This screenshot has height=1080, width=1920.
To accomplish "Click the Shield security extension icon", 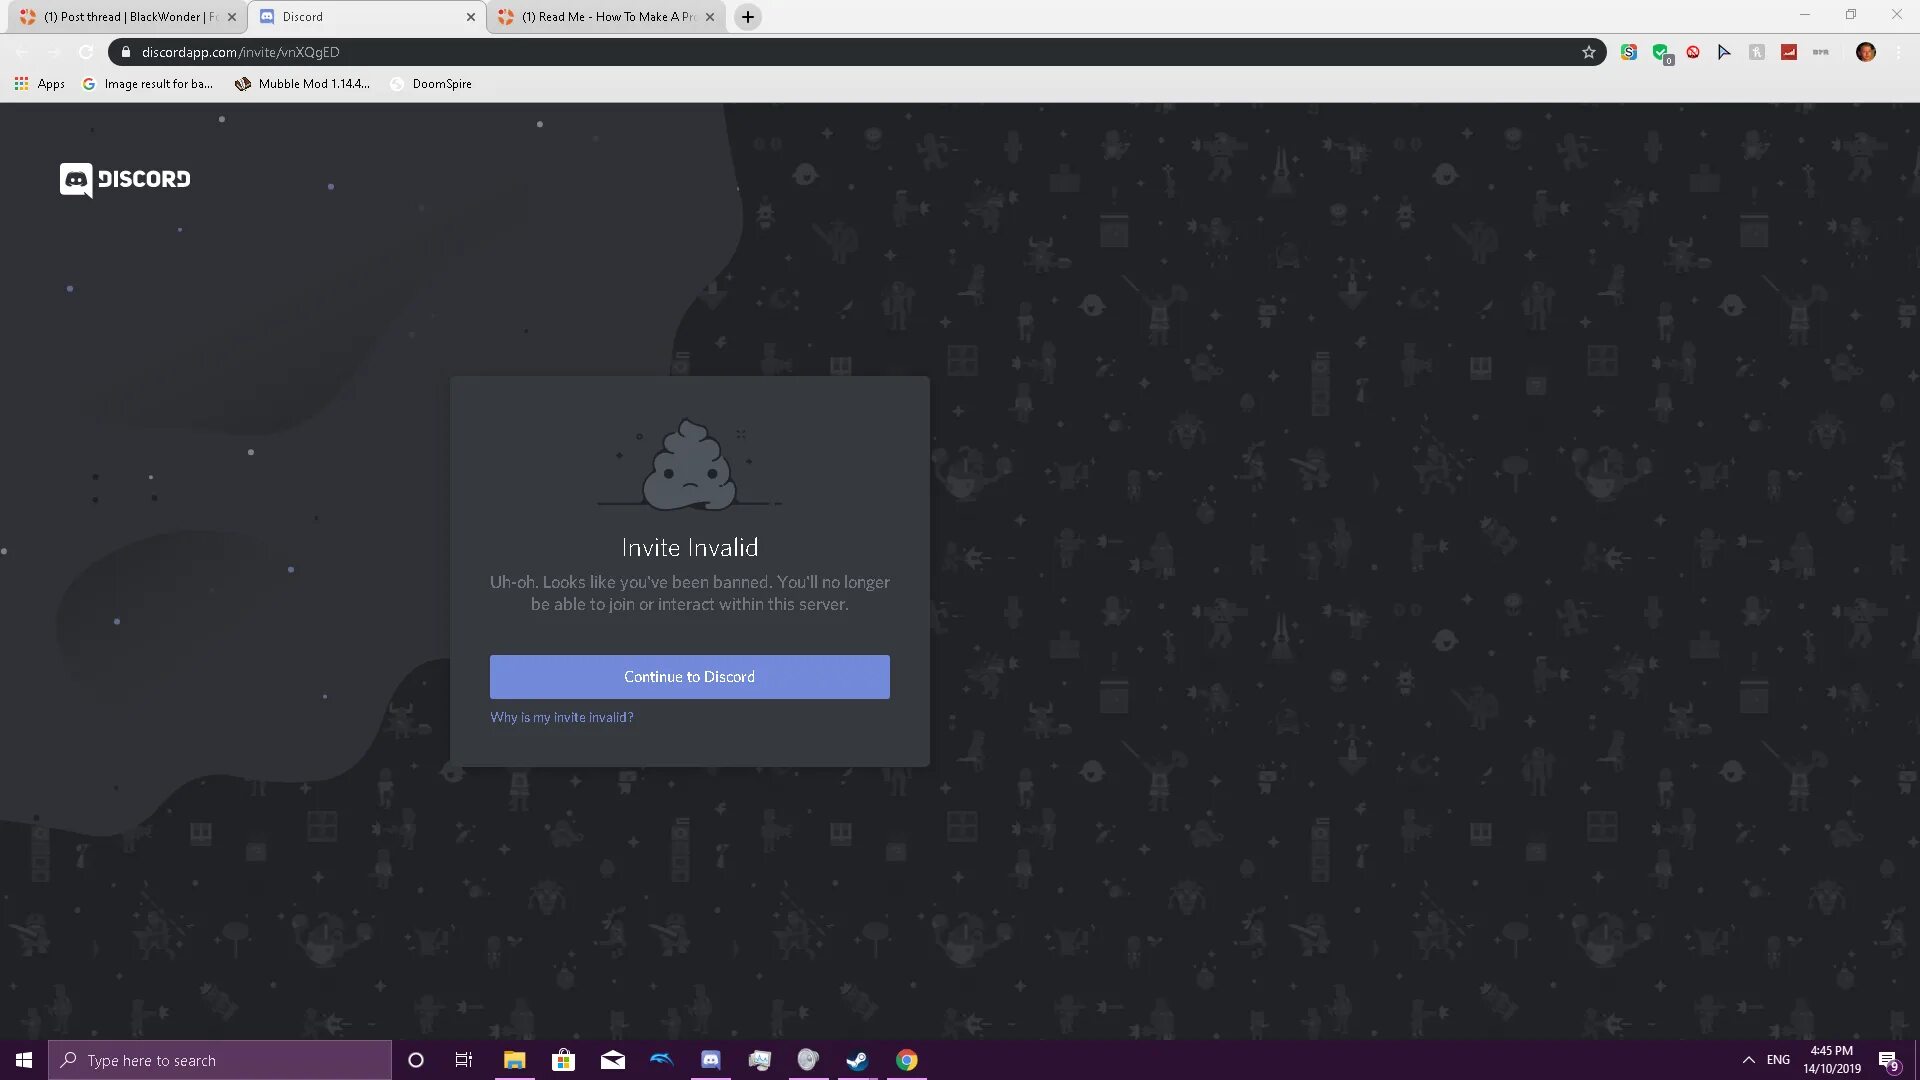I will (x=1662, y=51).
